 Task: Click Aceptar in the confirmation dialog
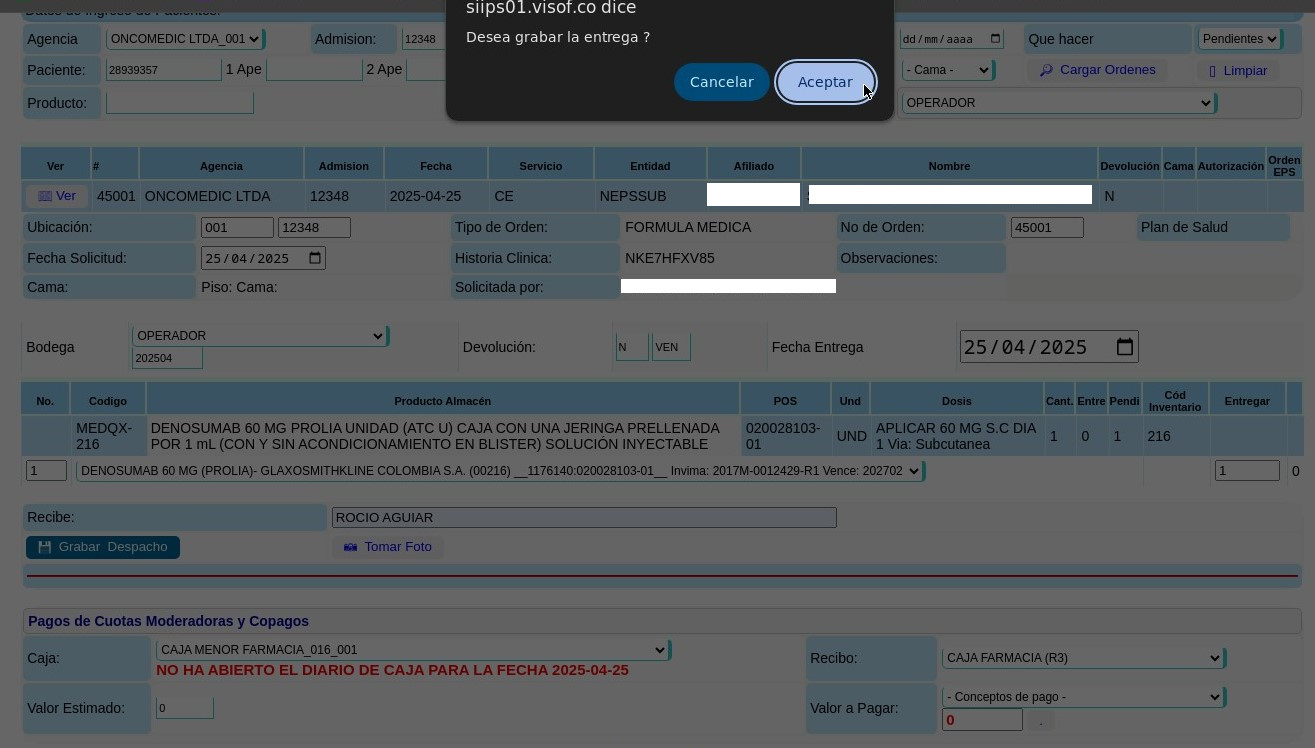pyautogui.click(x=825, y=82)
